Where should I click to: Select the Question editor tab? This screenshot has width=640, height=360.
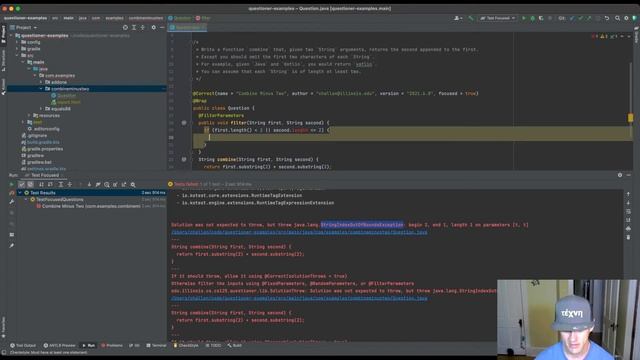(x=187, y=27)
